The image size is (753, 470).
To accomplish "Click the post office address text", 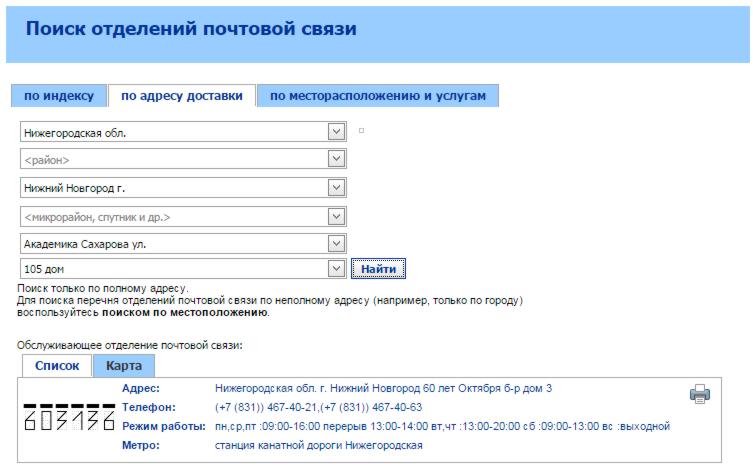I will click(384, 388).
